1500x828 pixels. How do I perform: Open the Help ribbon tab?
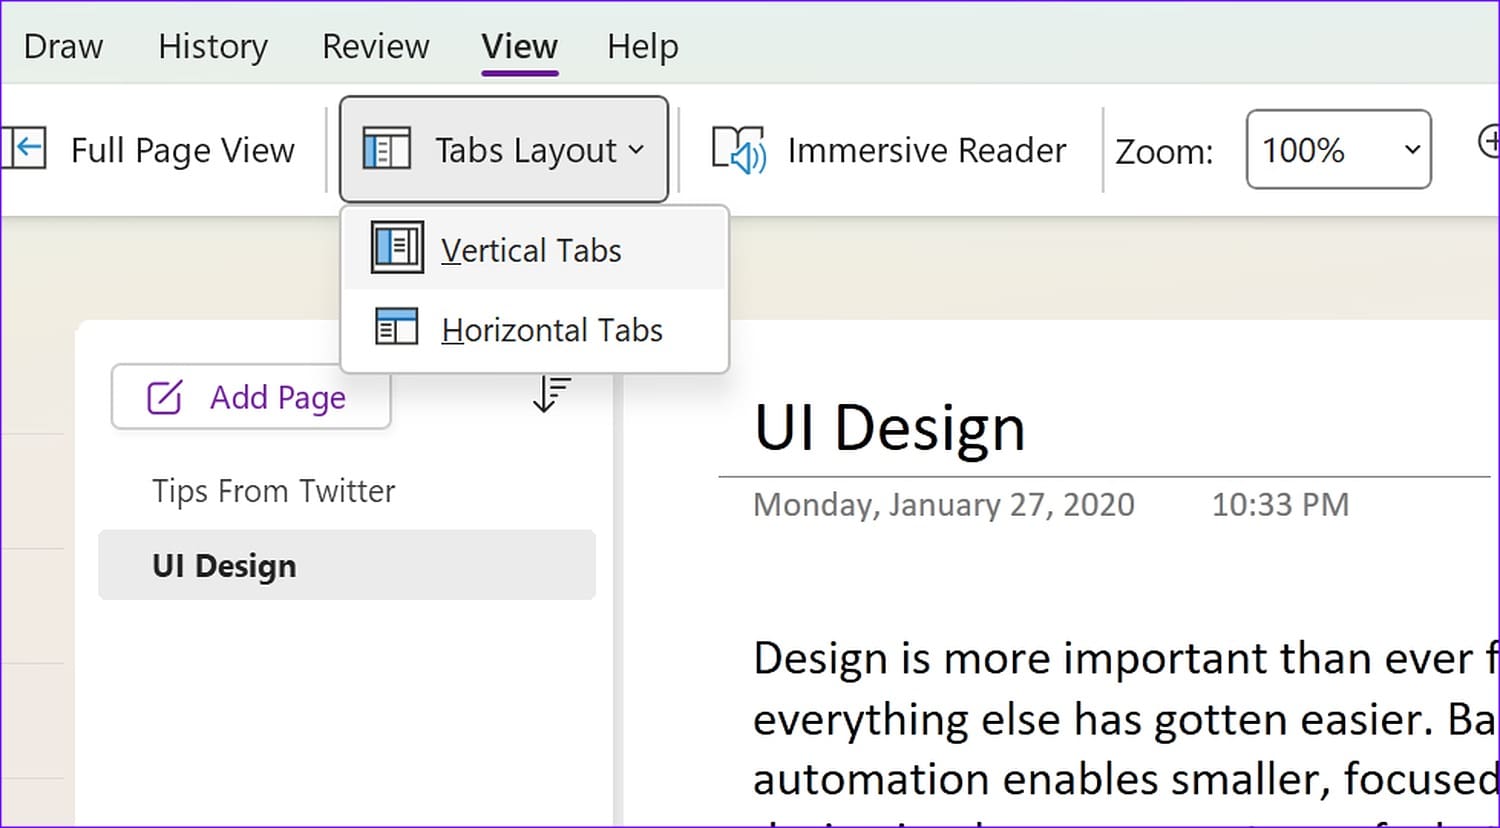pos(642,46)
